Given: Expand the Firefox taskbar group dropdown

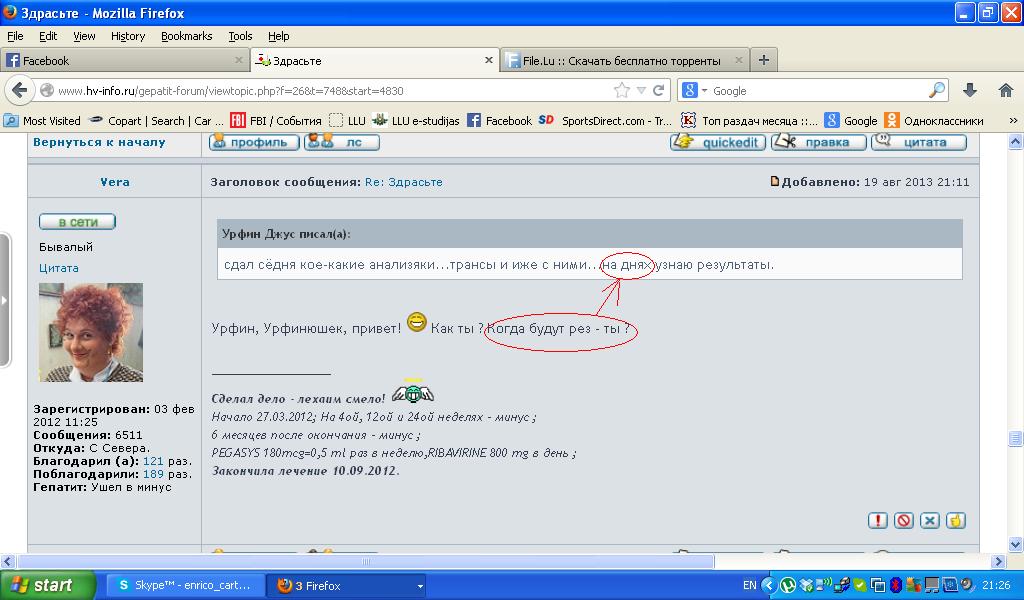Looking at the screenshot, I should coord(420,586).
